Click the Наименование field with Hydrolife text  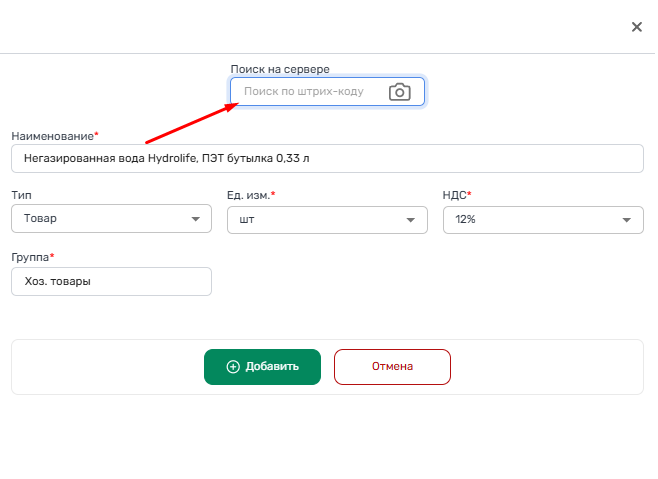(326, 158)
